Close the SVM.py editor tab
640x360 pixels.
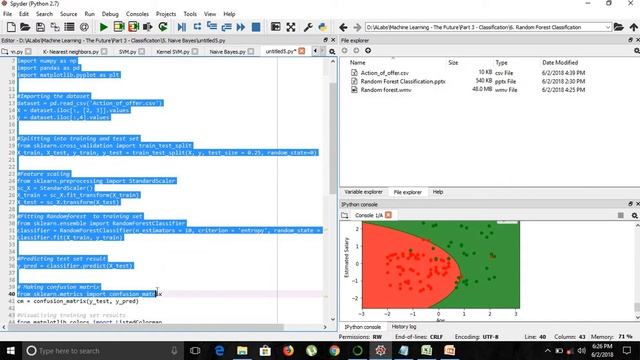142,51
